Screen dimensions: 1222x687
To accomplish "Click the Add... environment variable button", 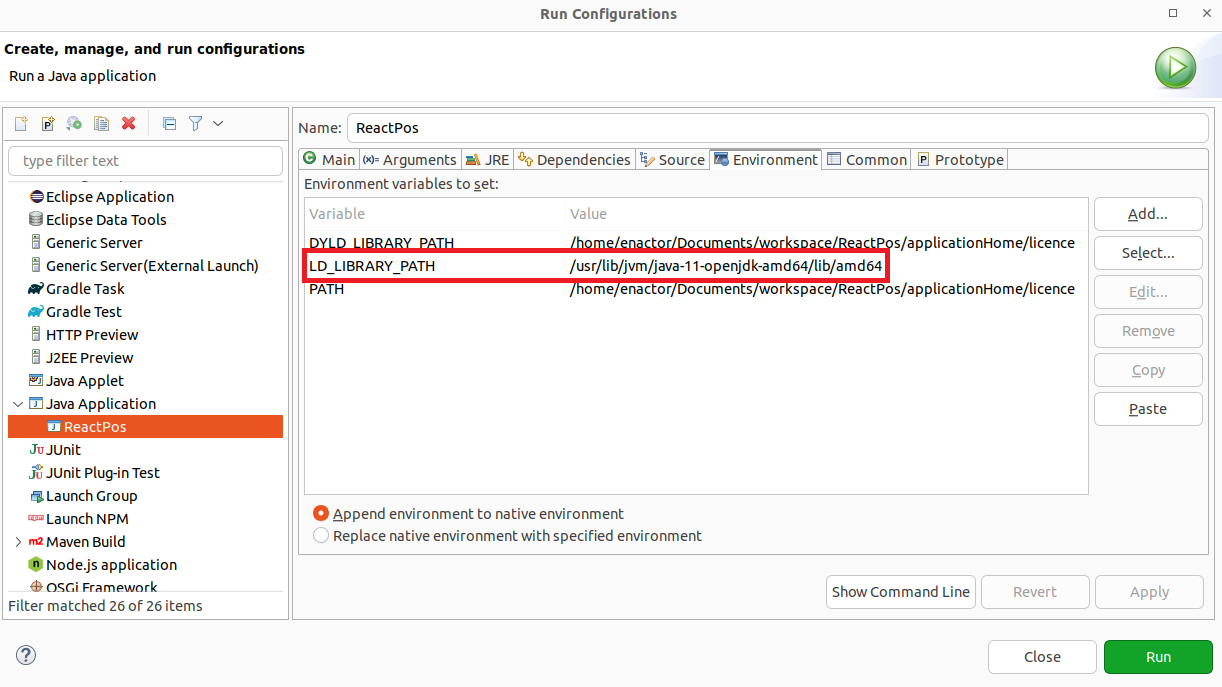I will point(1147,214).
